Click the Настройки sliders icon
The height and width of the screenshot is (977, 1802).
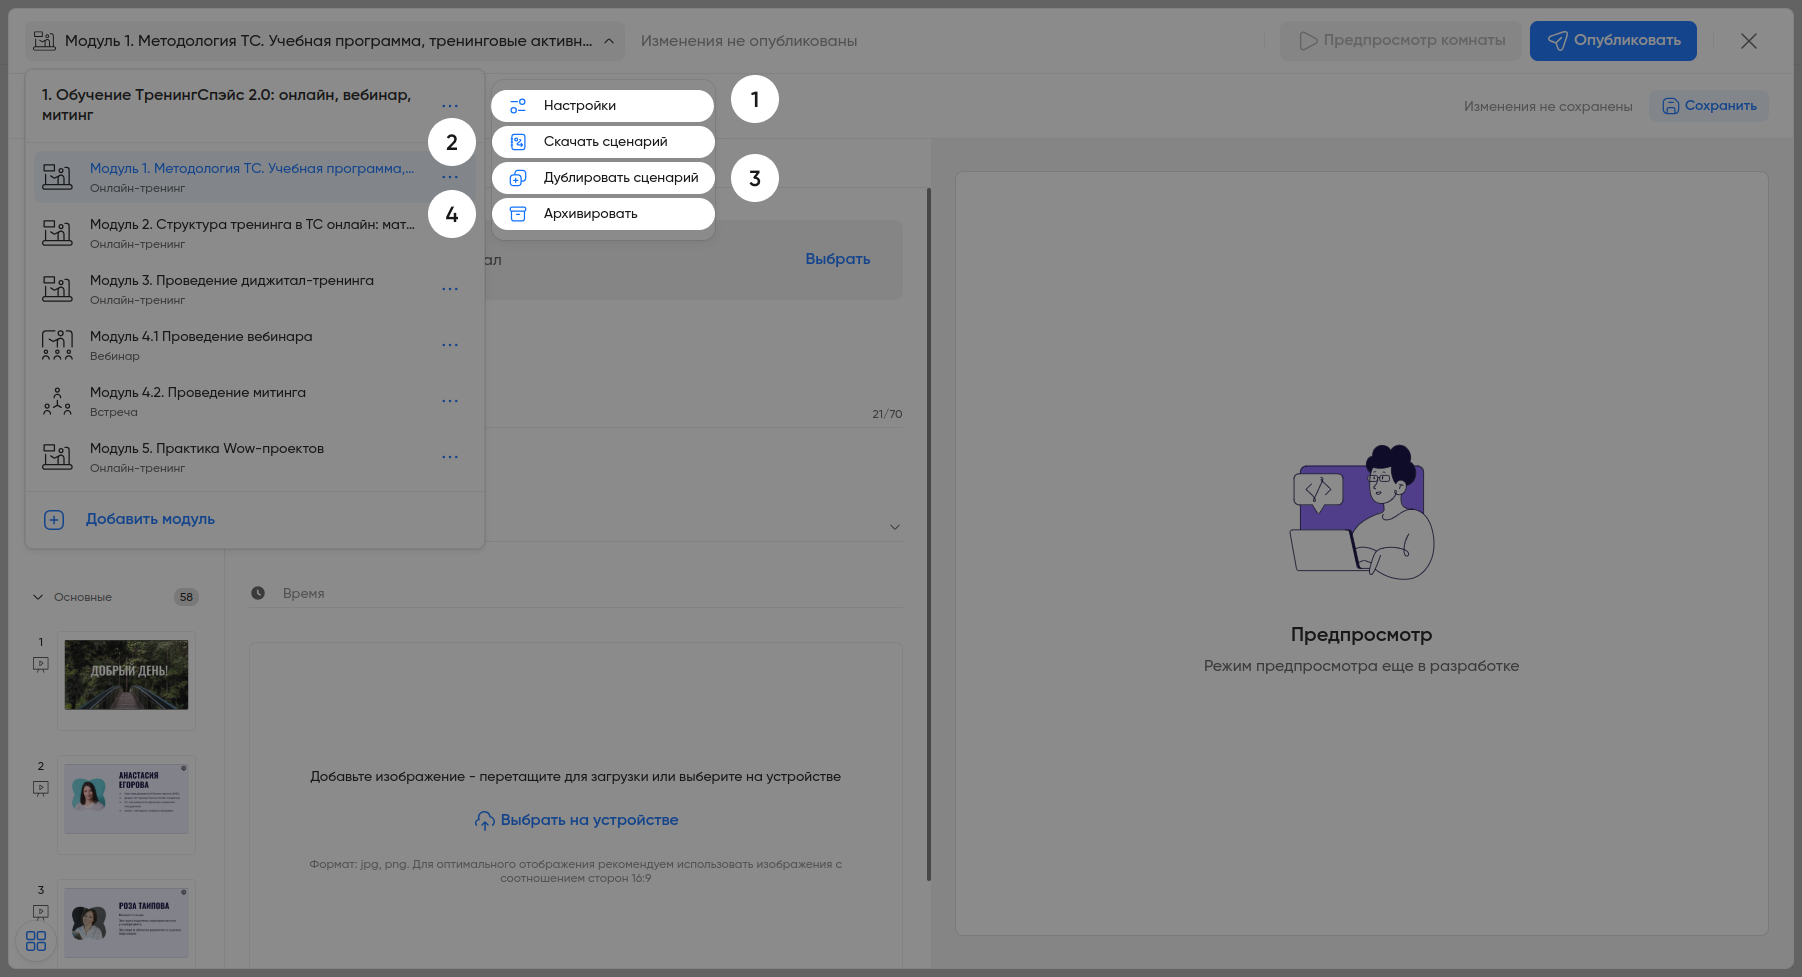518,106
